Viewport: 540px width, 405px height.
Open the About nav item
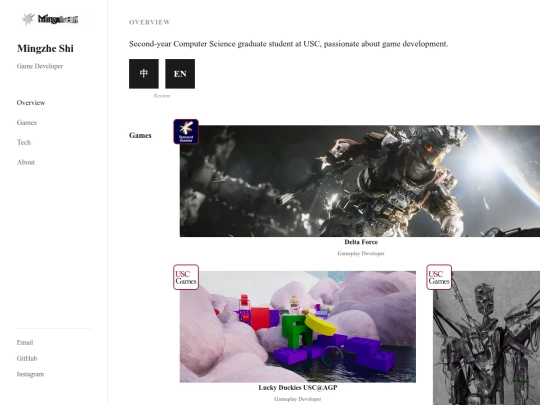tap(26, 162)
